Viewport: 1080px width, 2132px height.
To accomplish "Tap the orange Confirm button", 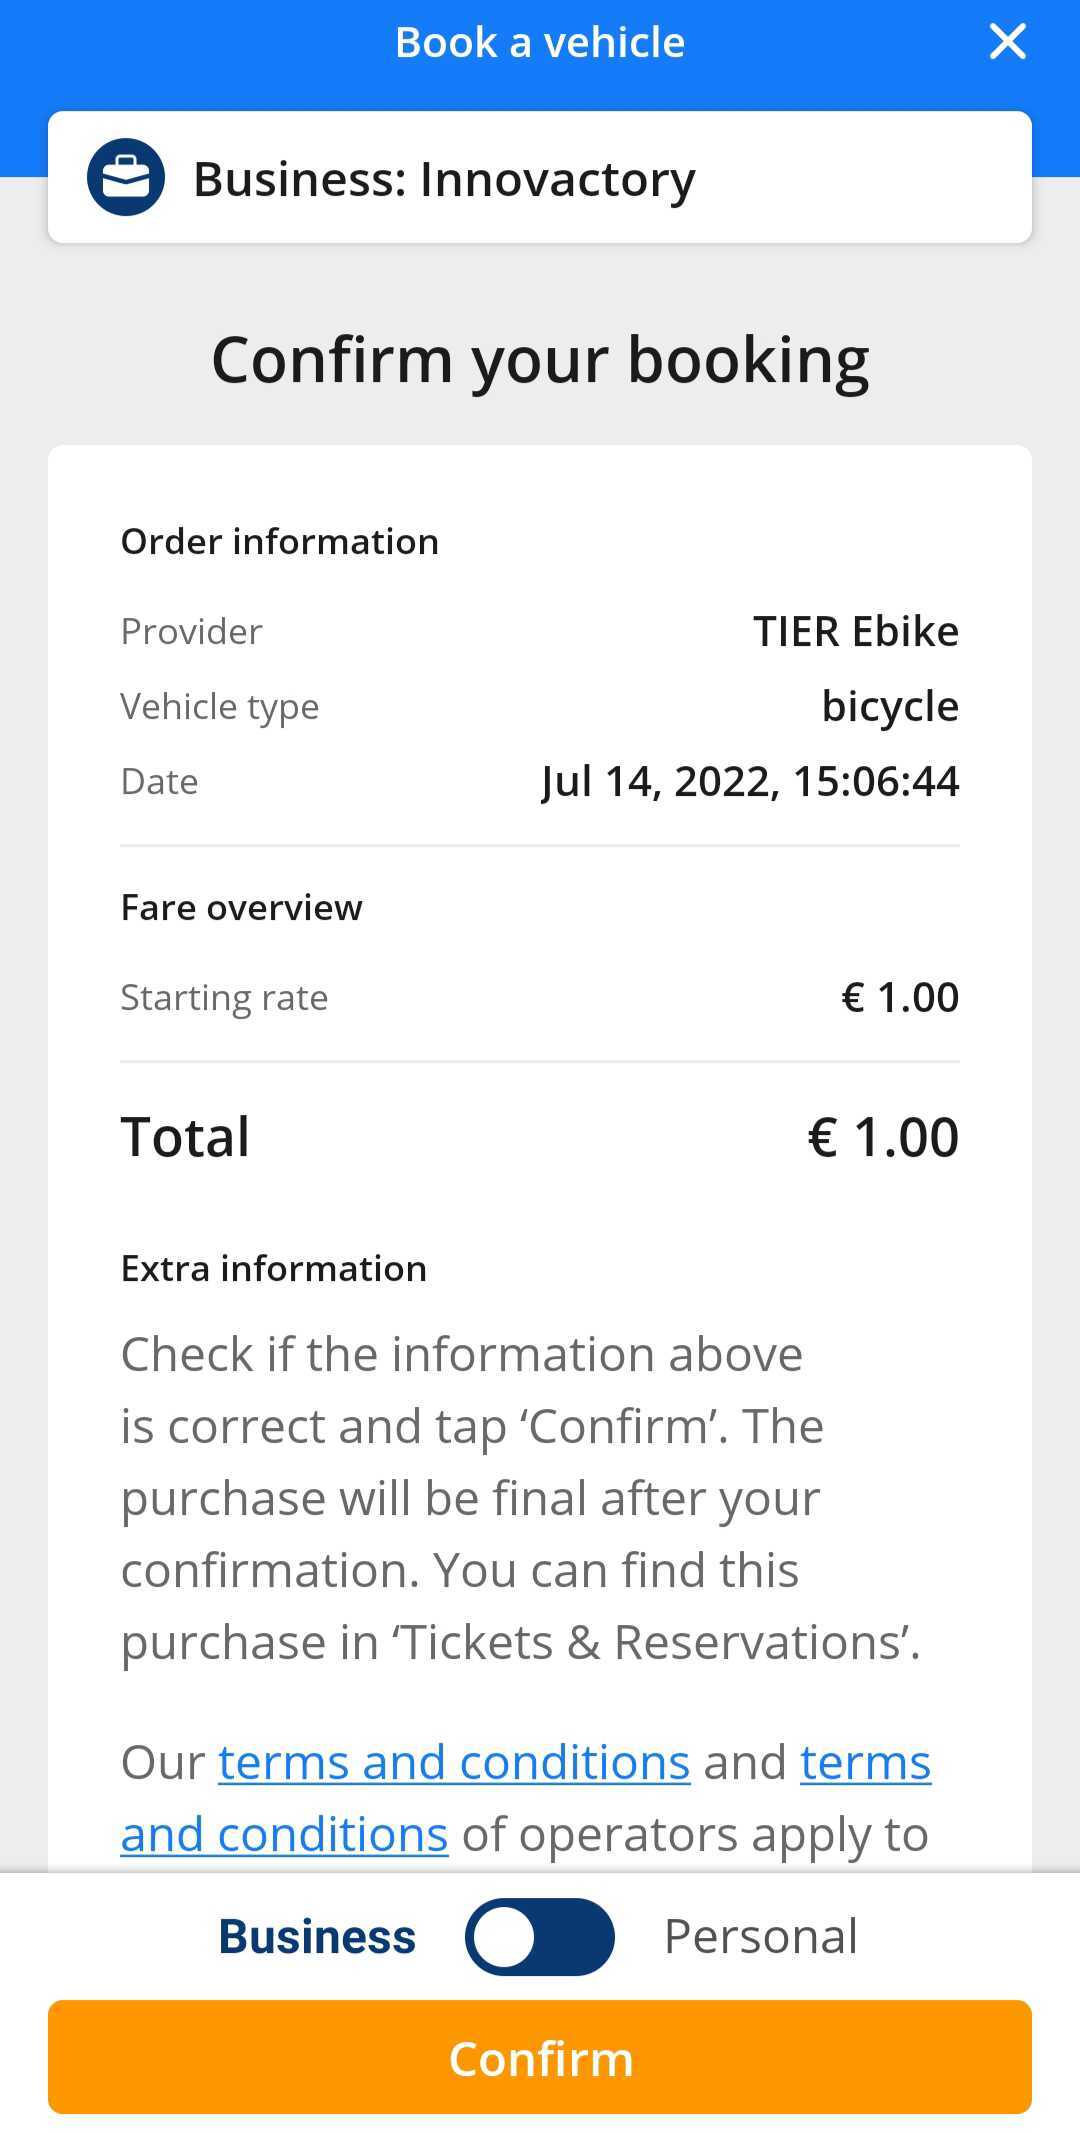I will 540,2058.
